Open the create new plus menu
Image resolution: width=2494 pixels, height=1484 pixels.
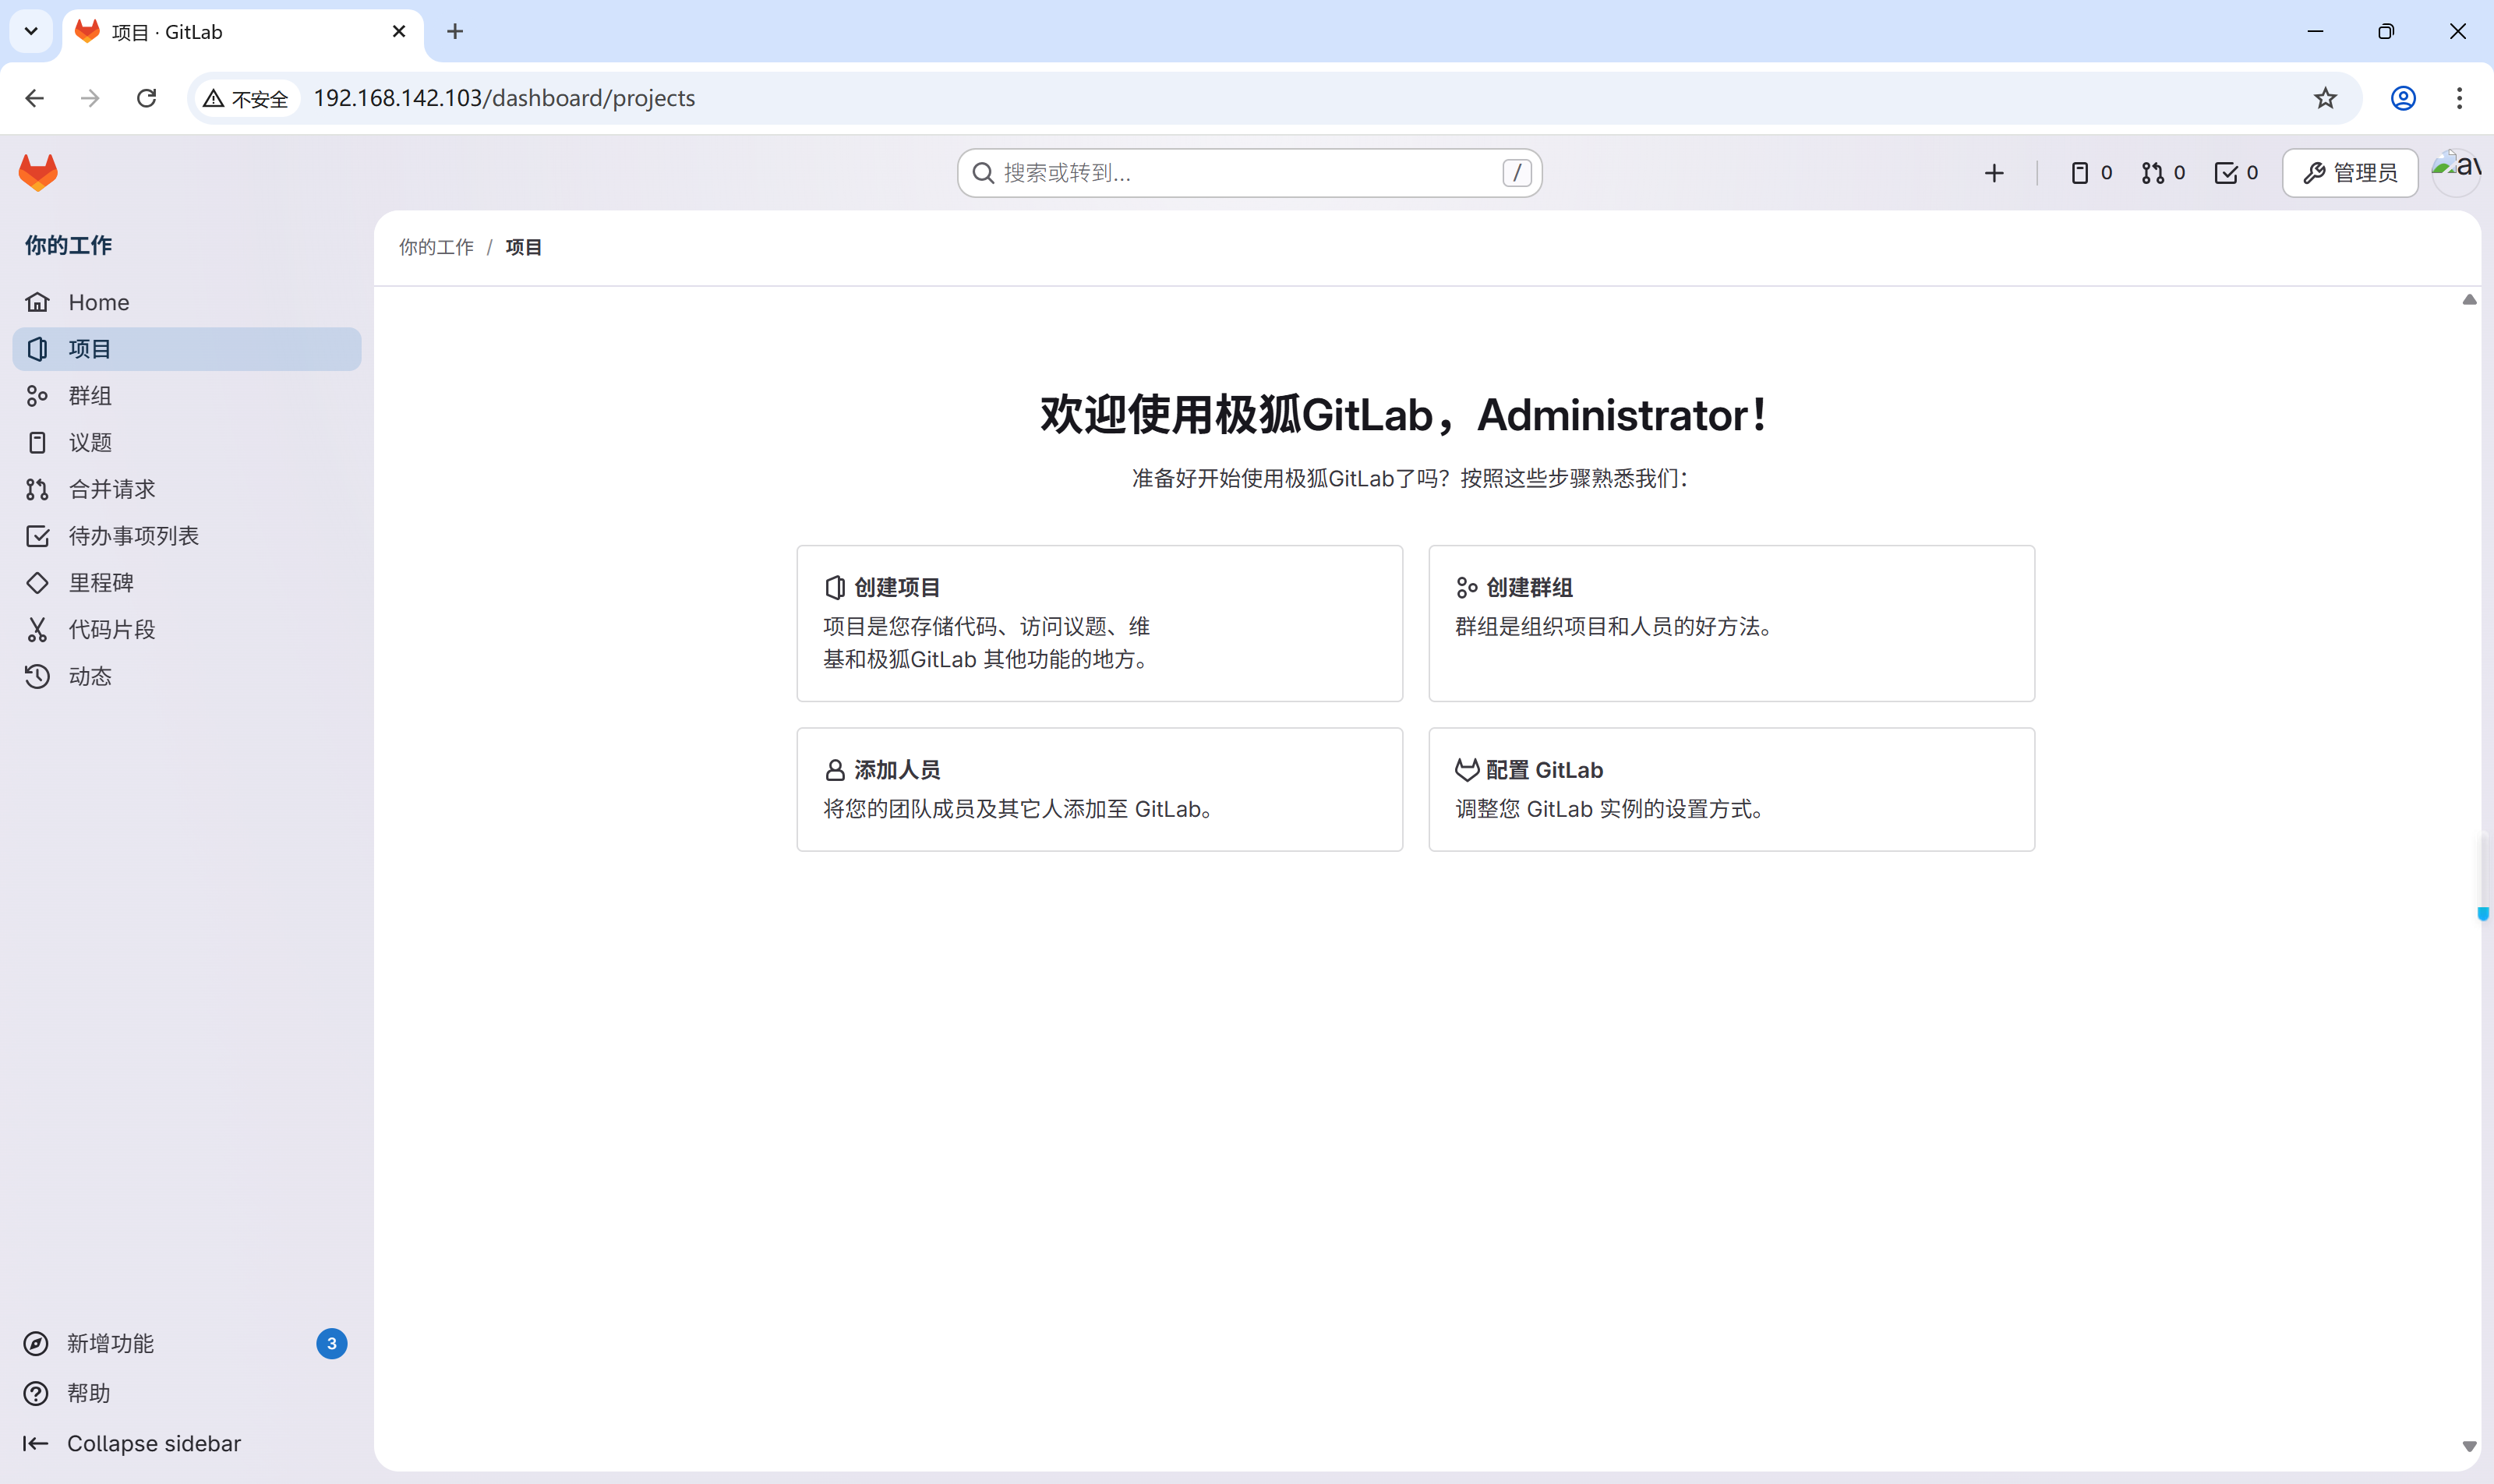click(1993, 173)
